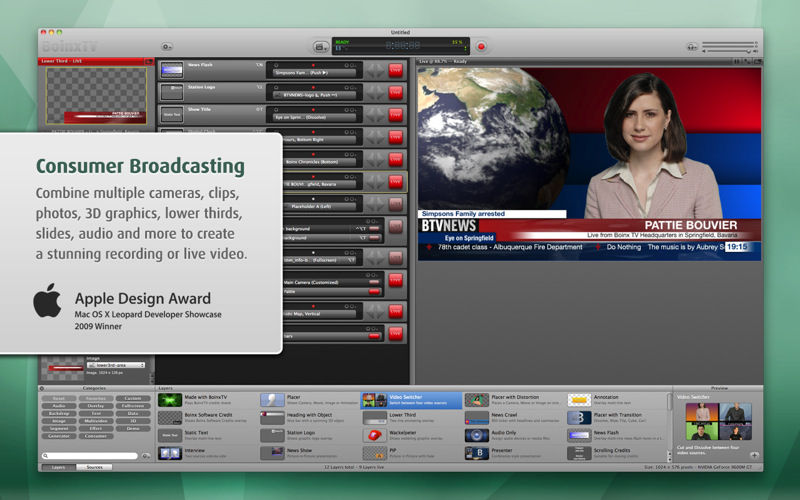Click the layer search field
The image size is (800, 500).
(90, 456)
